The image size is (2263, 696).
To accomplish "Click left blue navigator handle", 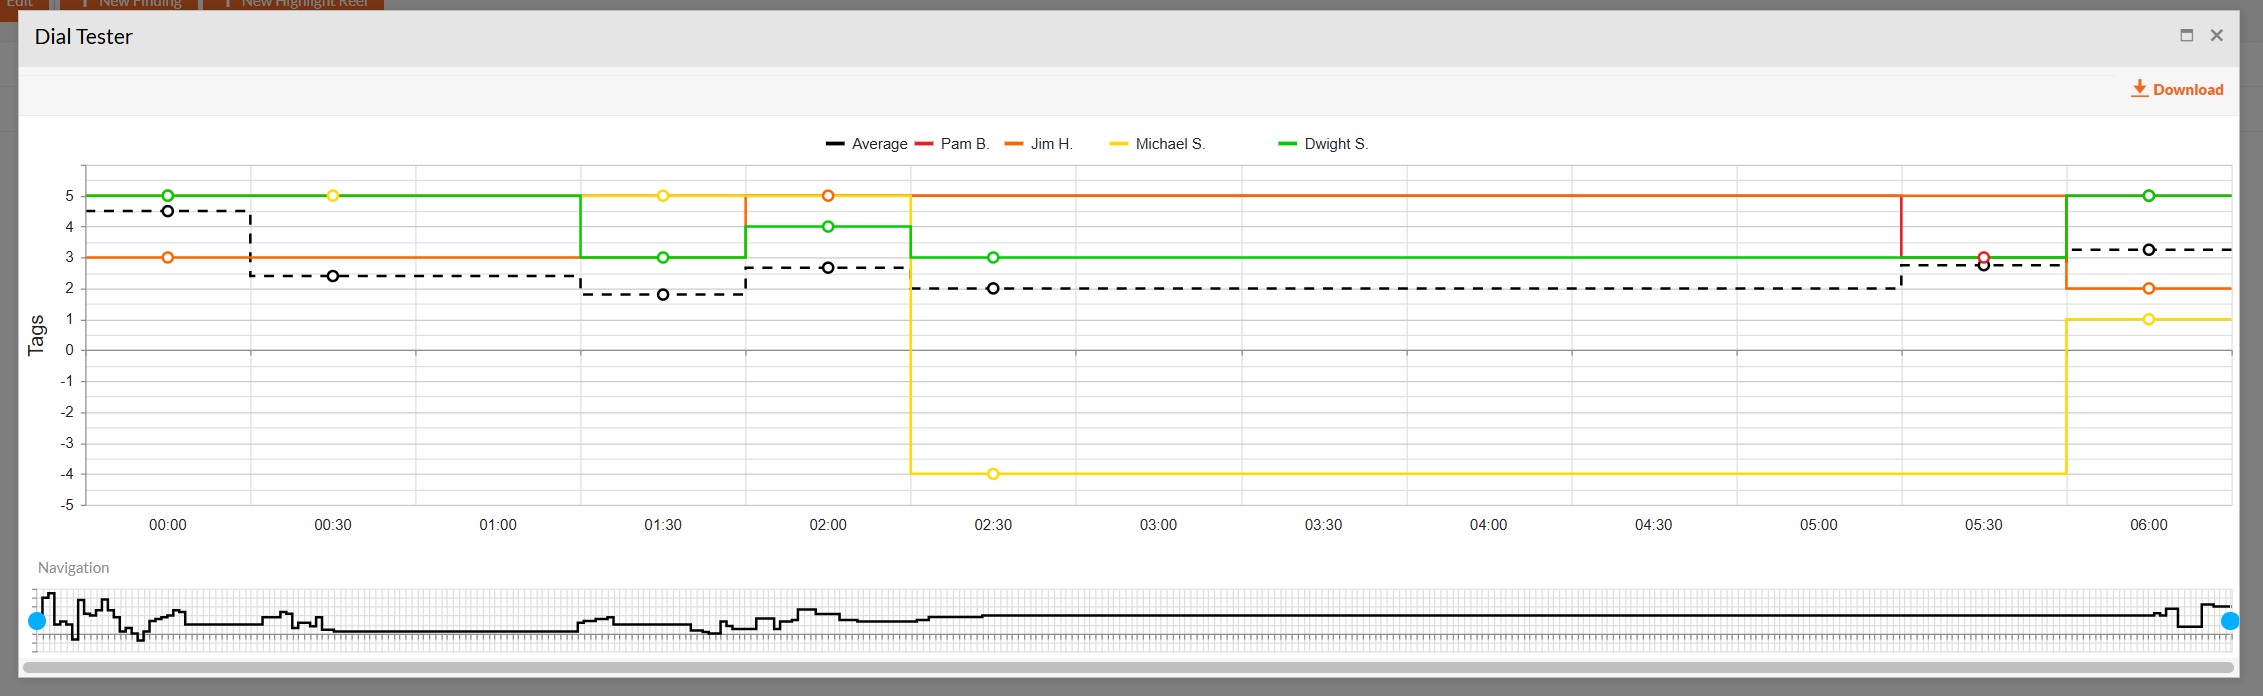I will click(37, 621).
